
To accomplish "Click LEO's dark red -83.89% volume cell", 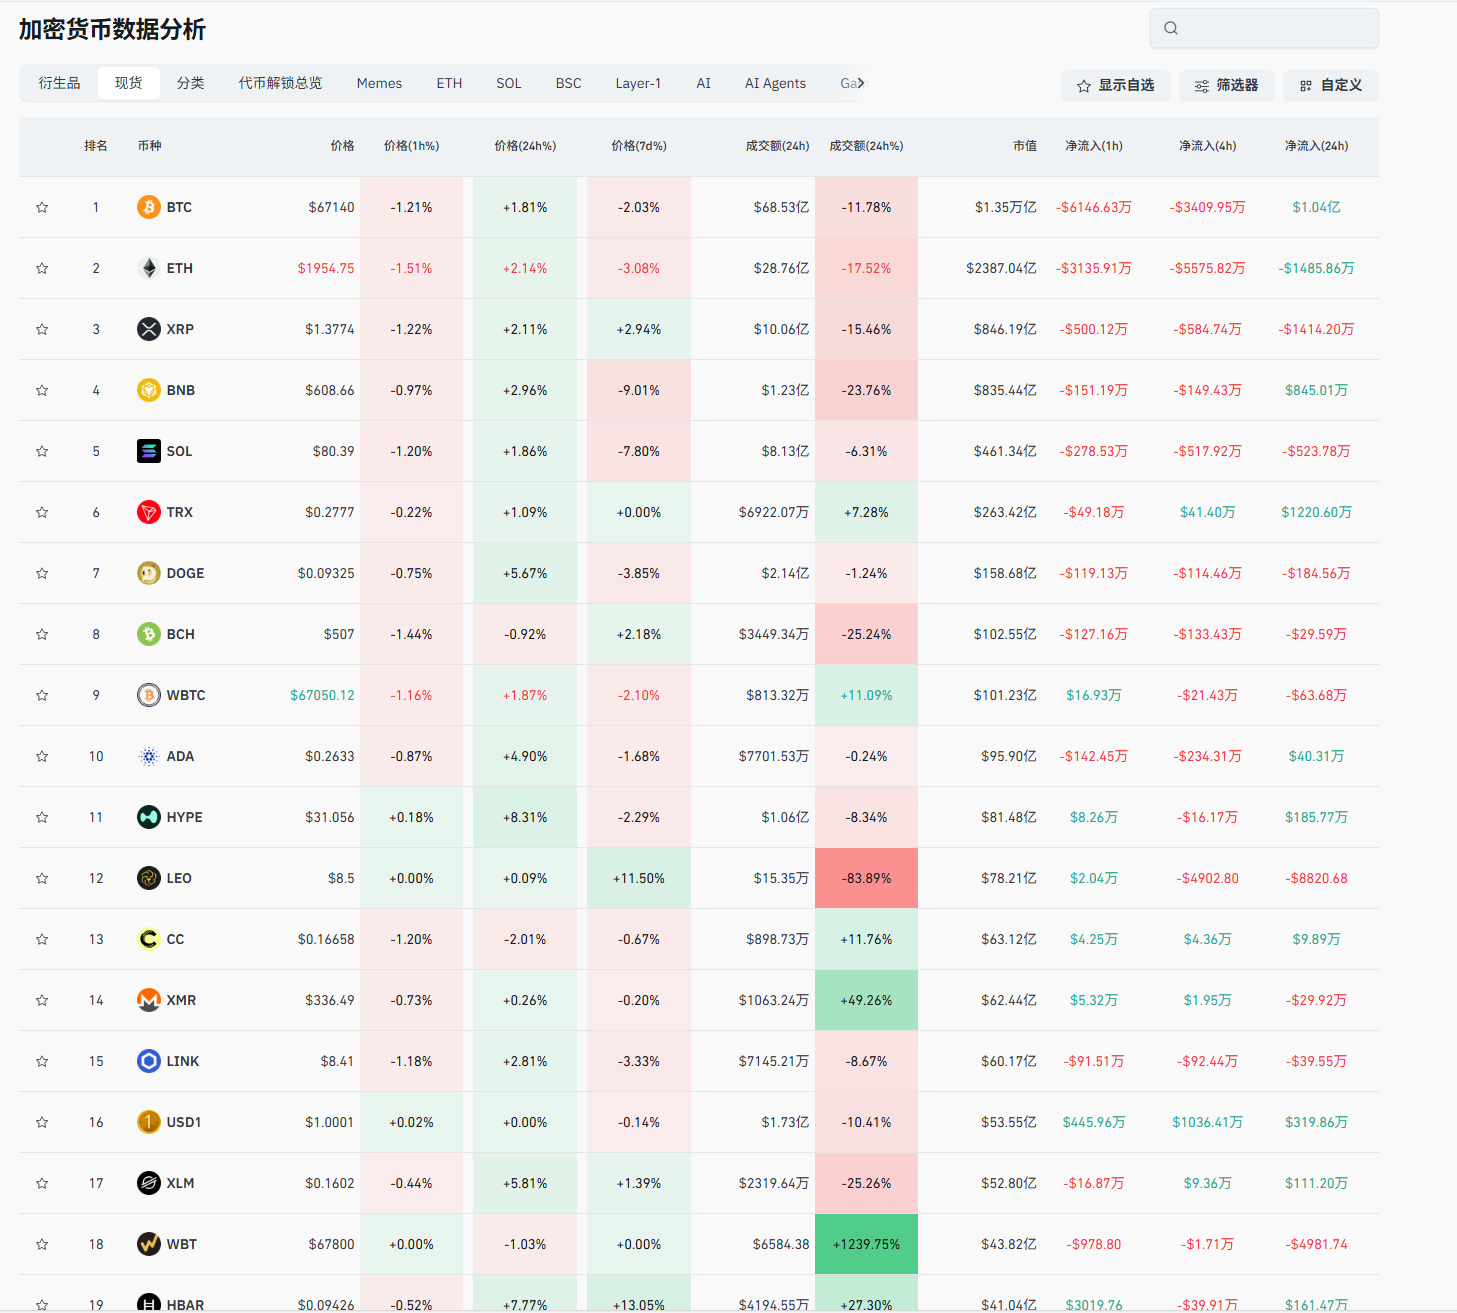I will pyautogui.click(x=866, y=878).
